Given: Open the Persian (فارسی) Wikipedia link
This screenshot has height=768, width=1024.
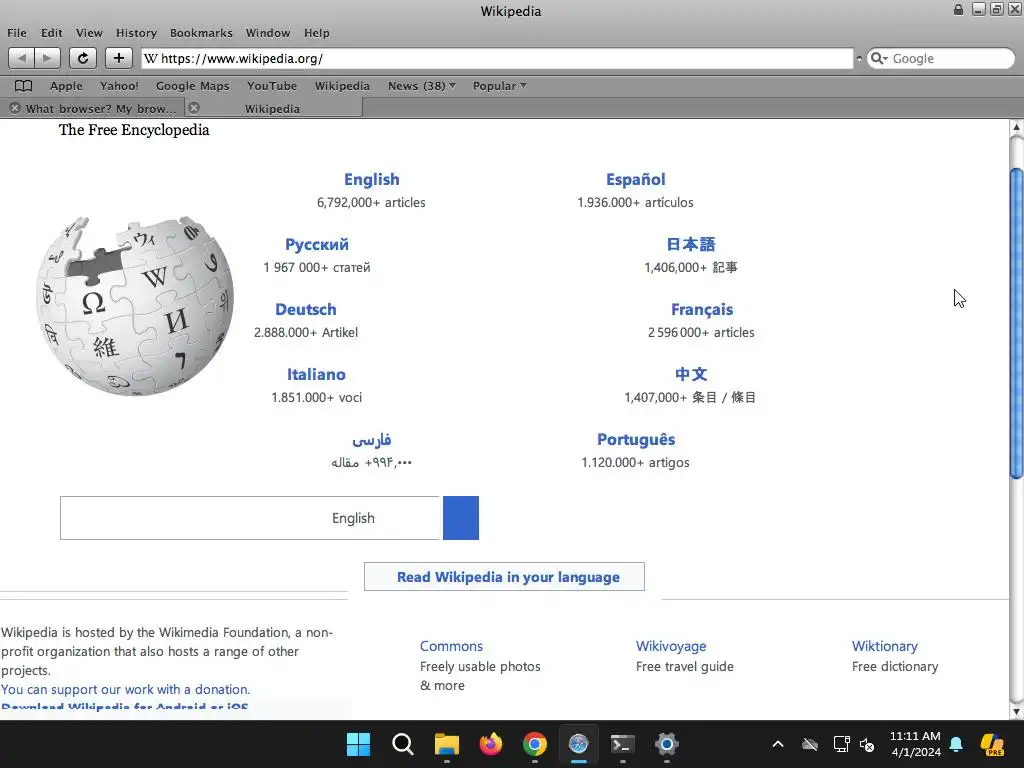Looking at the screenshot, I should (372, 439).
